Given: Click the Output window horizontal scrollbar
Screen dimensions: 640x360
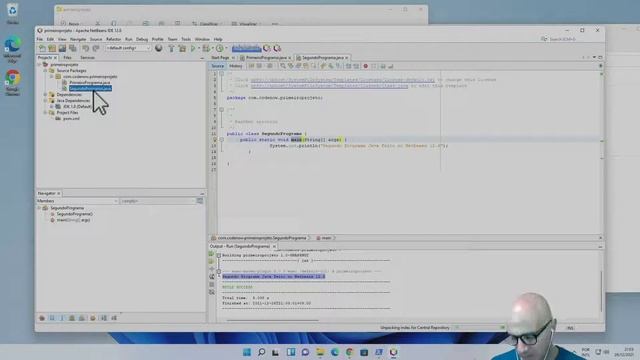Looking at the screenshot, I should click(272, 320).
